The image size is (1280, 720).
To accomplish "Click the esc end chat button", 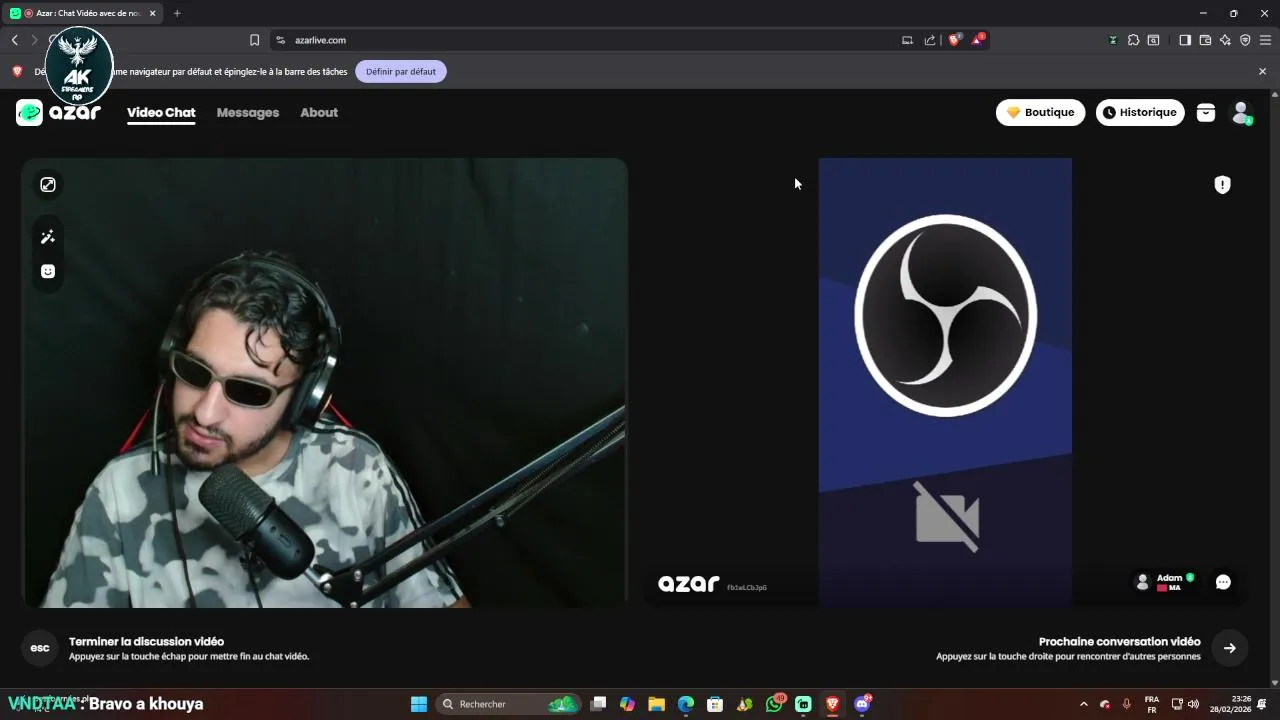I will [x=40, y=648].
